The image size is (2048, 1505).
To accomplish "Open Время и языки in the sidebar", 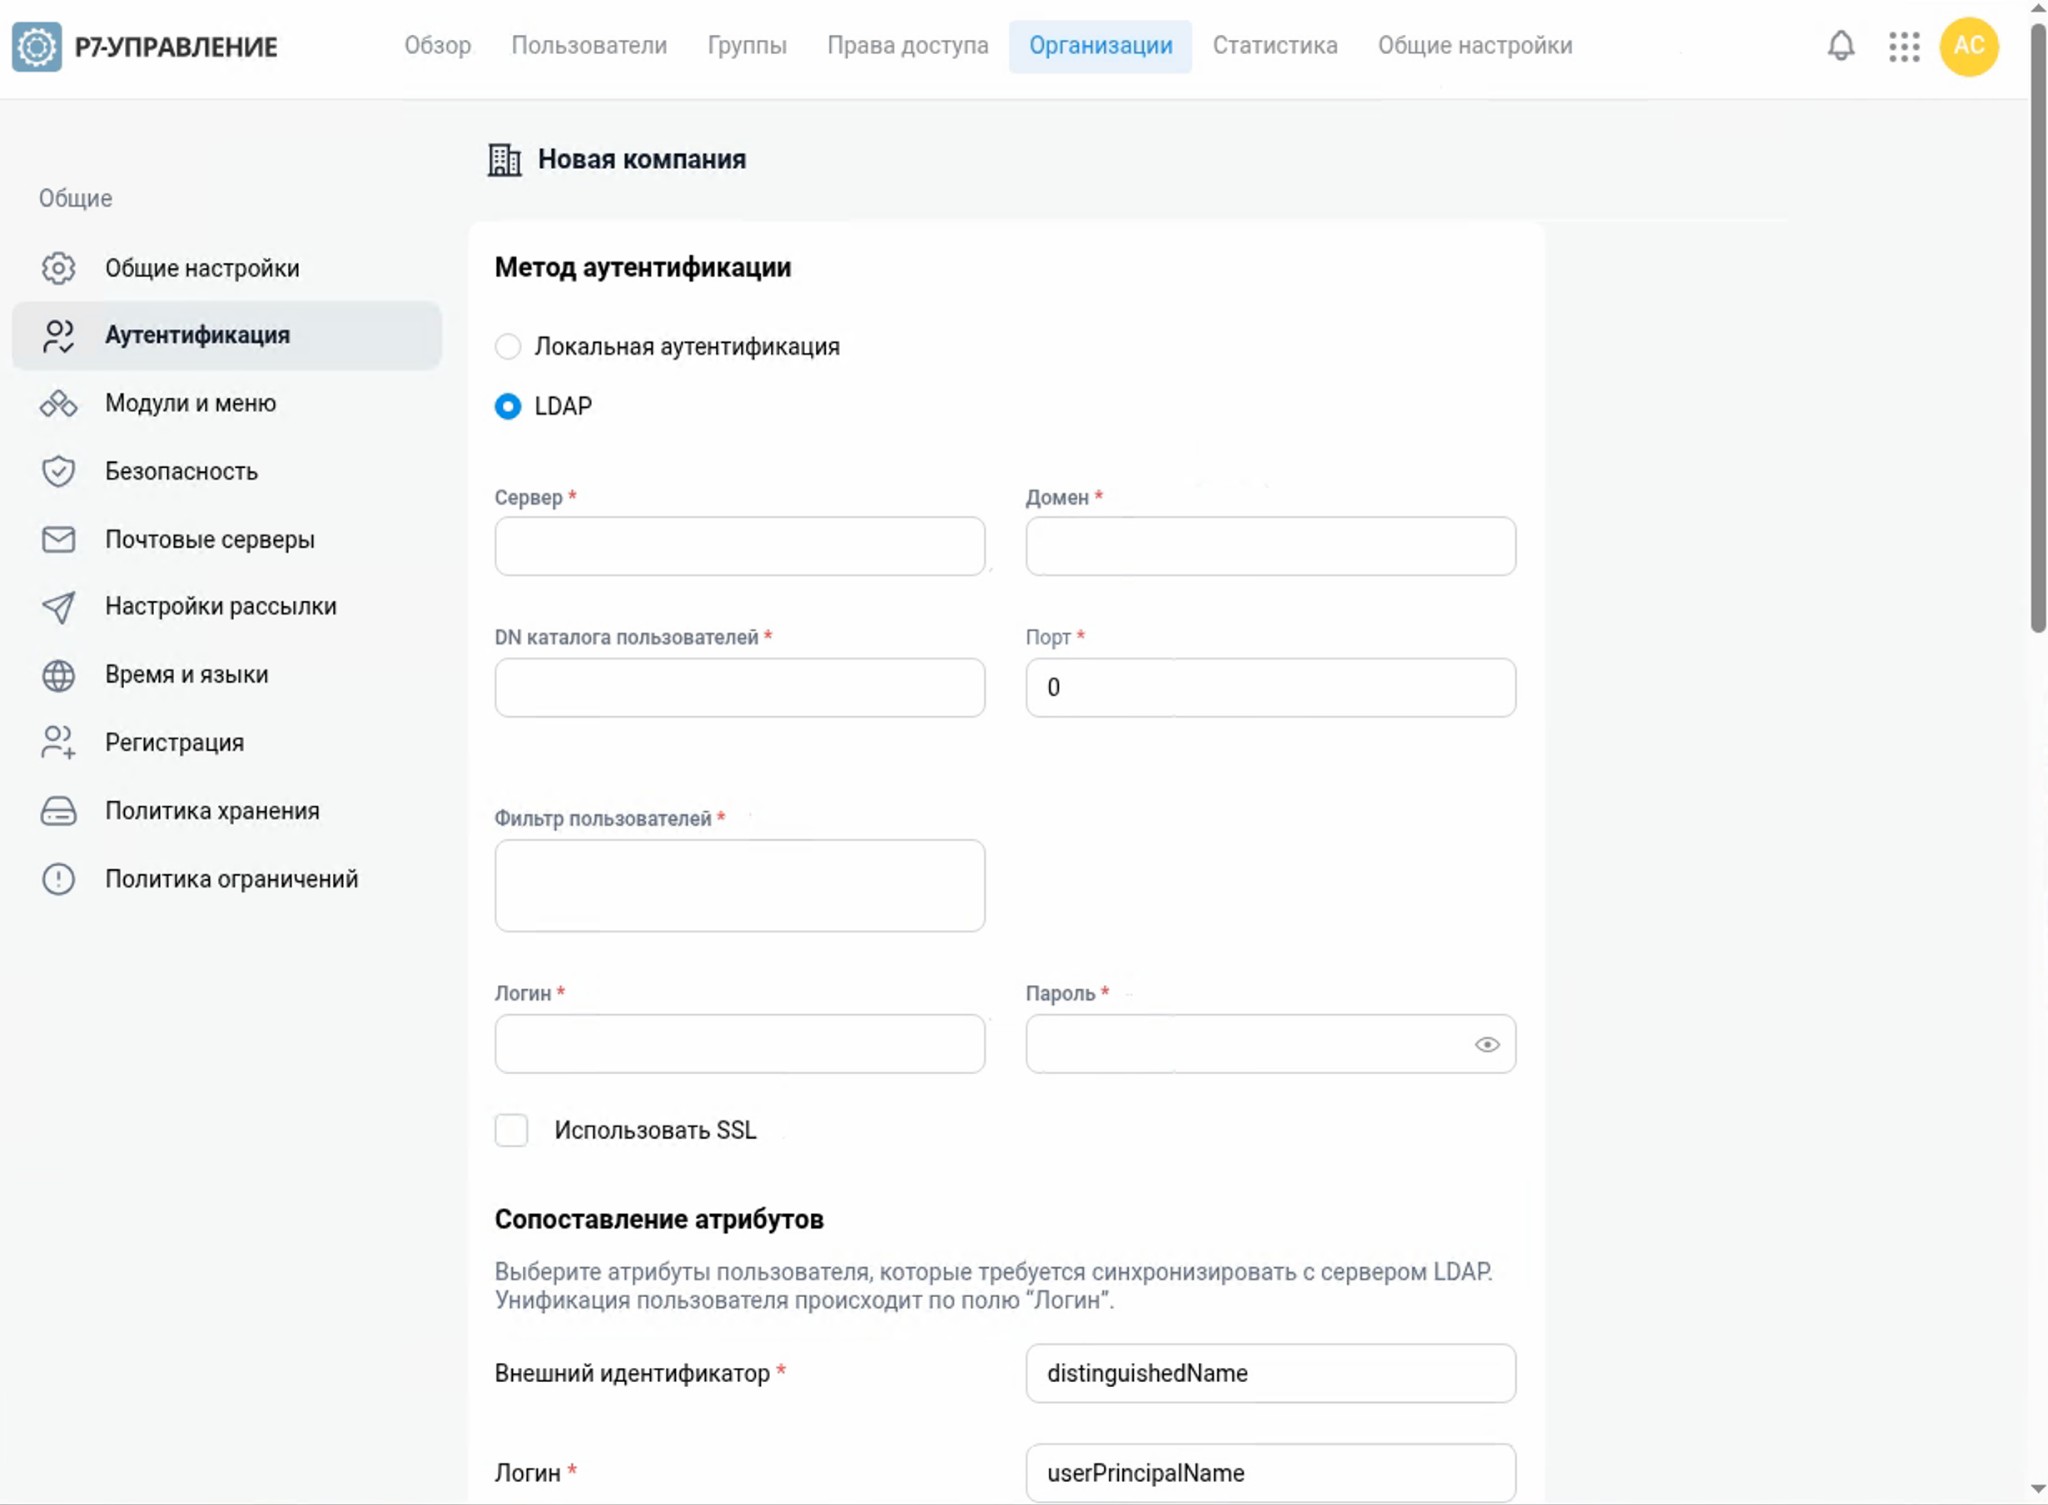I will point(227,675).
